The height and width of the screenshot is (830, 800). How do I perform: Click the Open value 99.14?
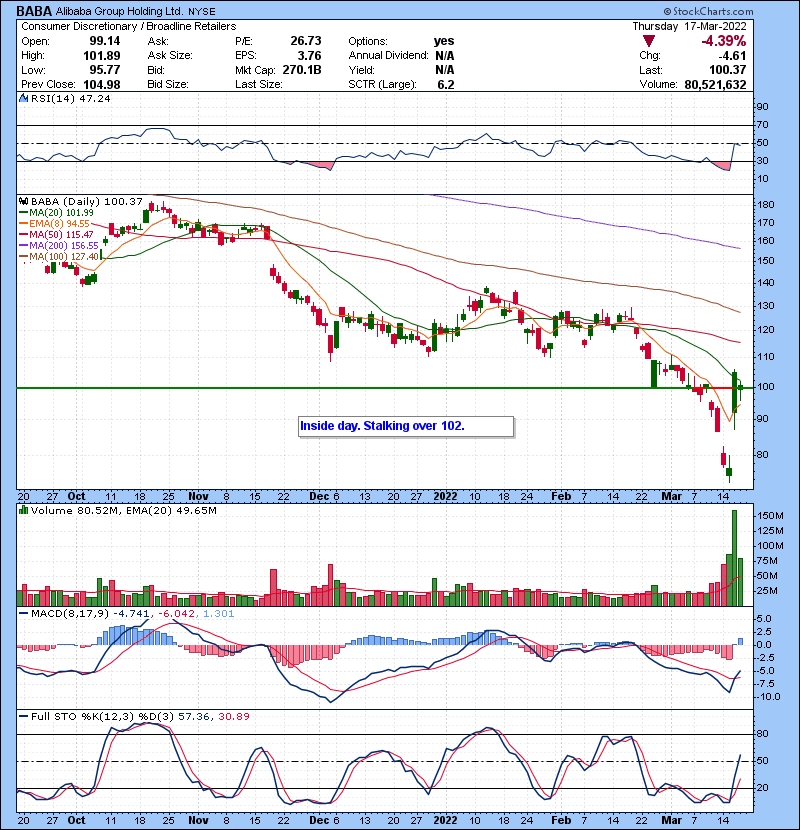coord(105,41)
